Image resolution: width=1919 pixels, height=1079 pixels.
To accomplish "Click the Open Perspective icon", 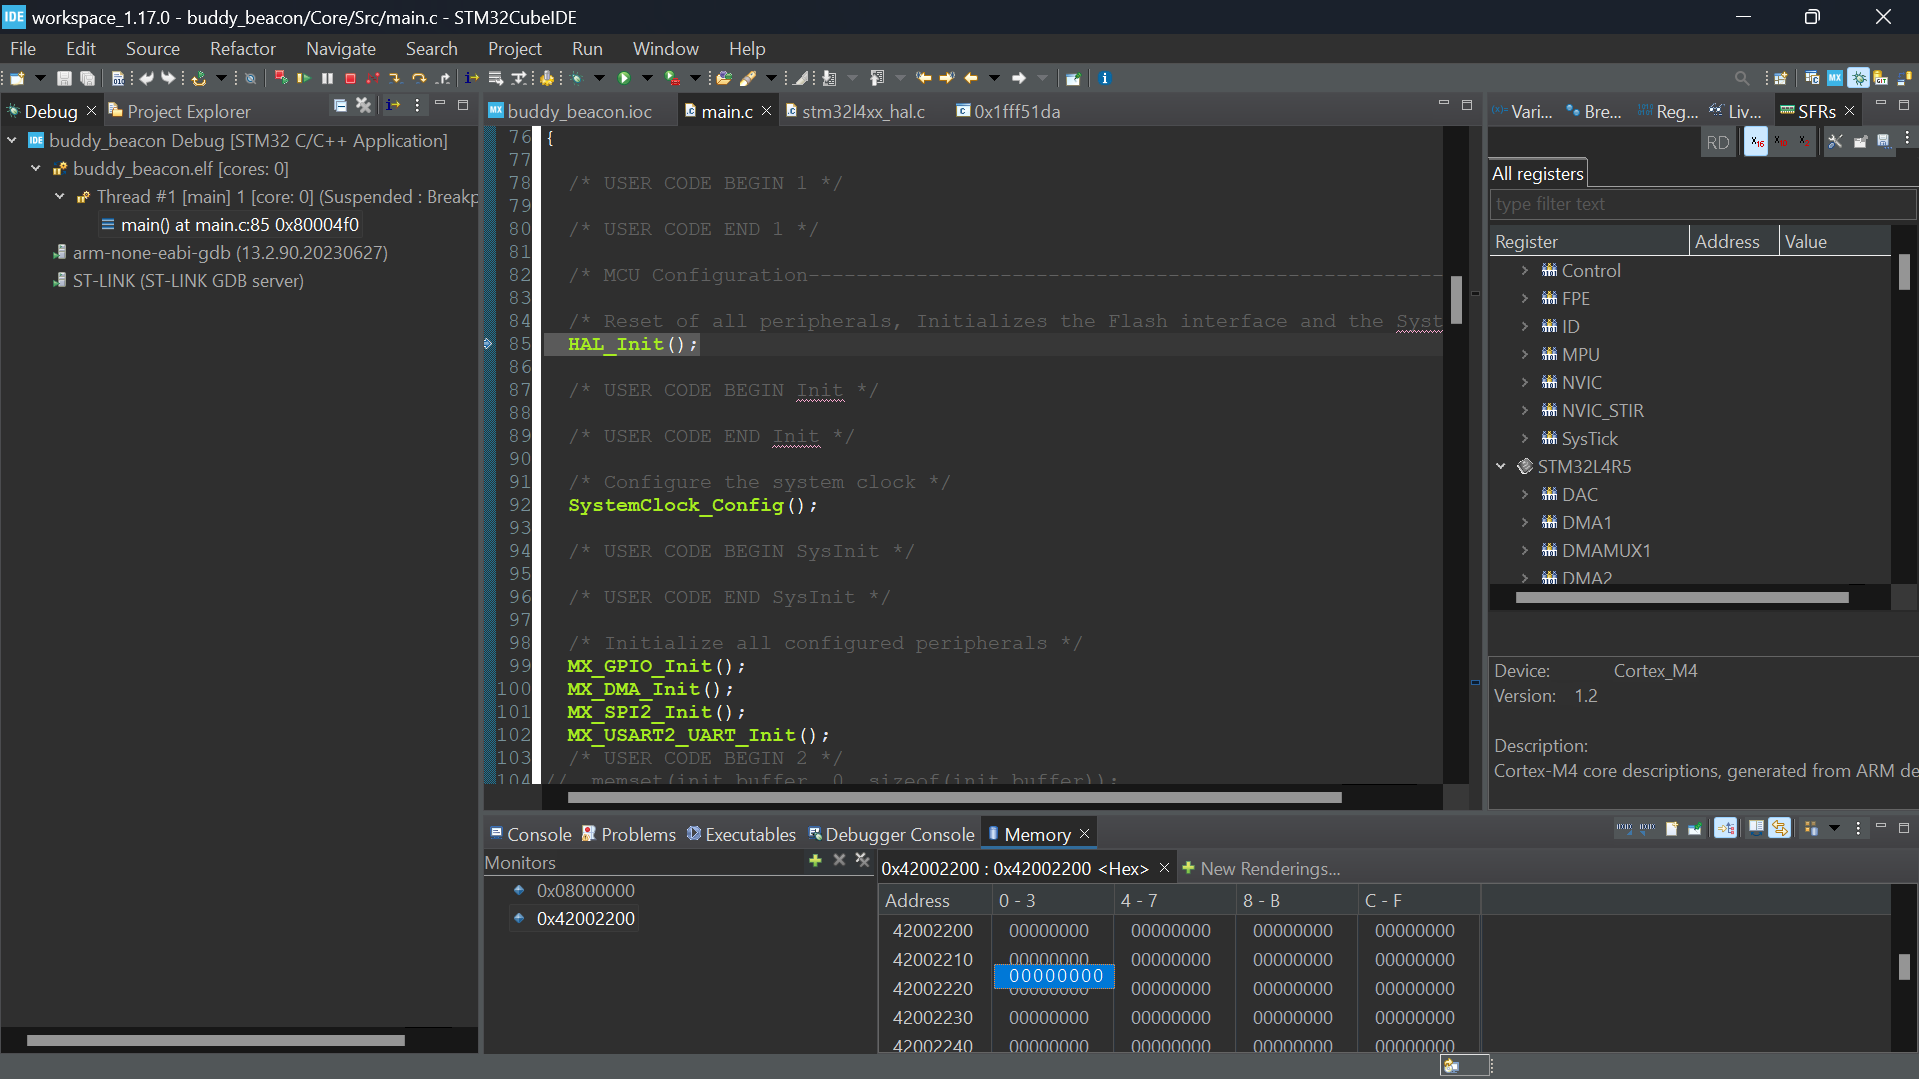I will [x=1781, y=78].
